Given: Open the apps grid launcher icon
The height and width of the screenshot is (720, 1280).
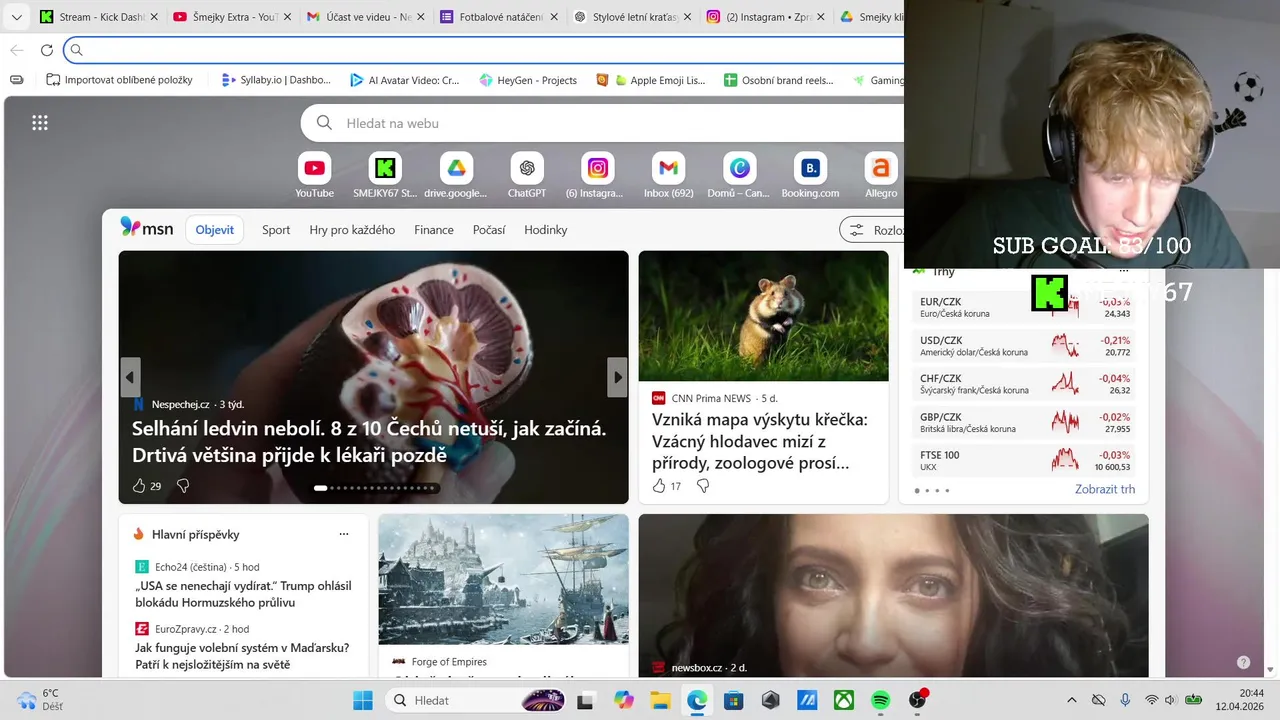Looking at the screenshot, I should (x=40, y=123).
